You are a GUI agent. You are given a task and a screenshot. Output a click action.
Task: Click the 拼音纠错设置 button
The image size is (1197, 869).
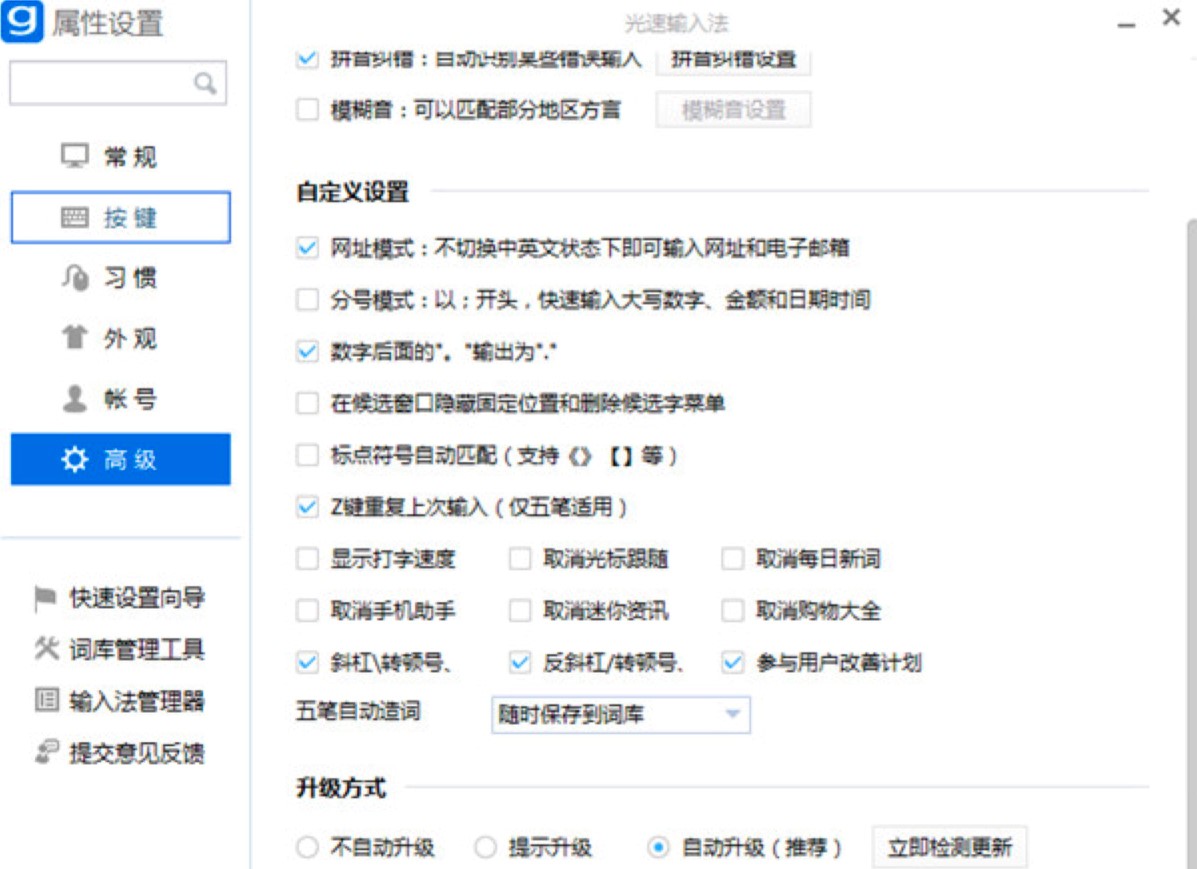[733, 59]
